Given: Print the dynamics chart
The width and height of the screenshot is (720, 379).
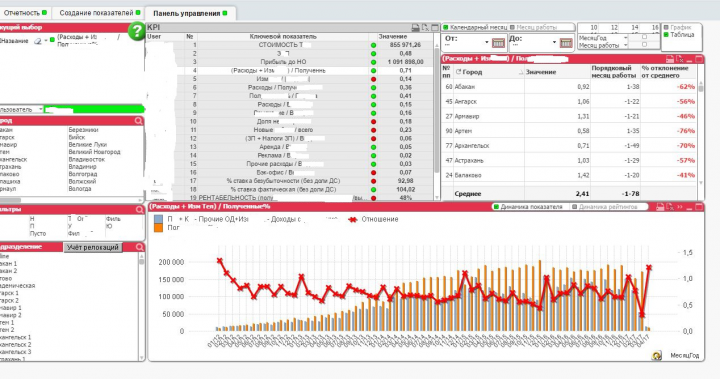Looking at the screenshot, I should tap(660, 207).
